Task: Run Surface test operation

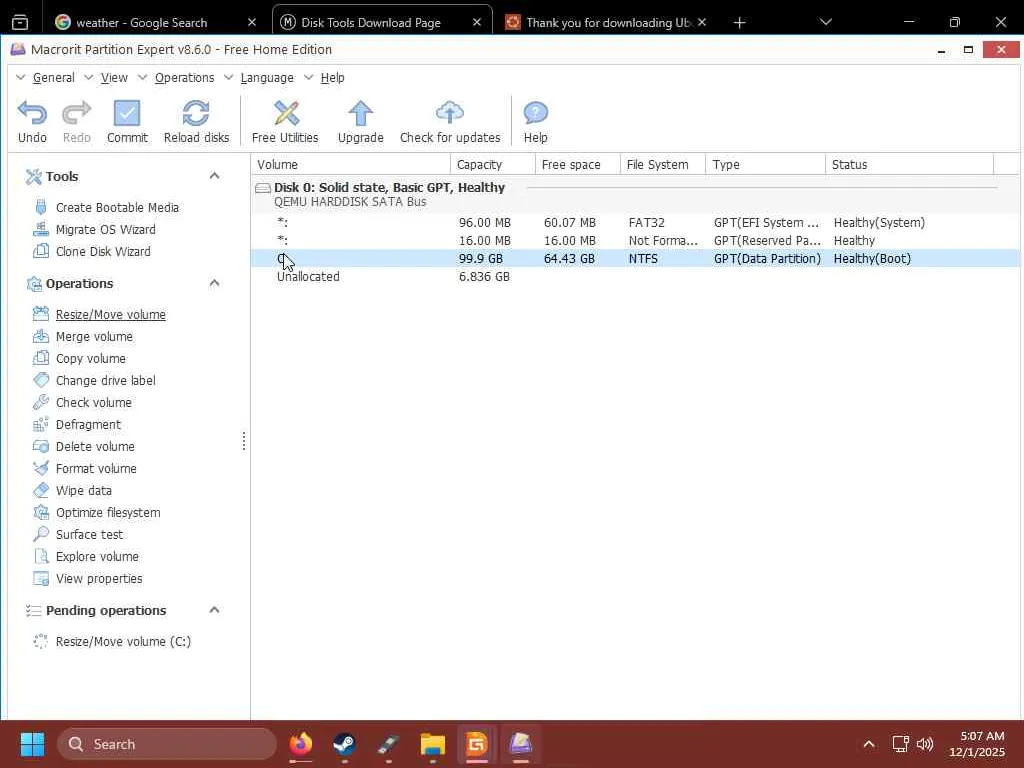Action: [89, 535]
